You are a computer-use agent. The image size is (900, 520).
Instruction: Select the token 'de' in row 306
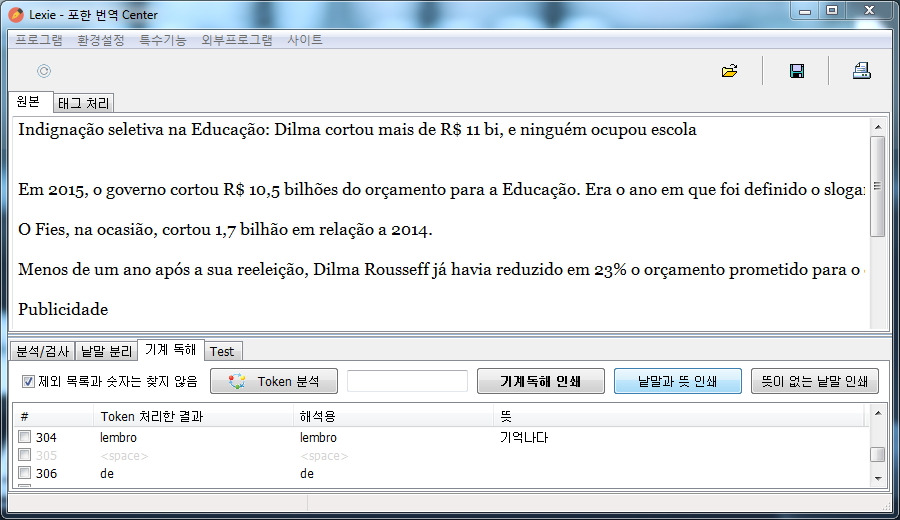pyautogui.click(x=107, y=474)
